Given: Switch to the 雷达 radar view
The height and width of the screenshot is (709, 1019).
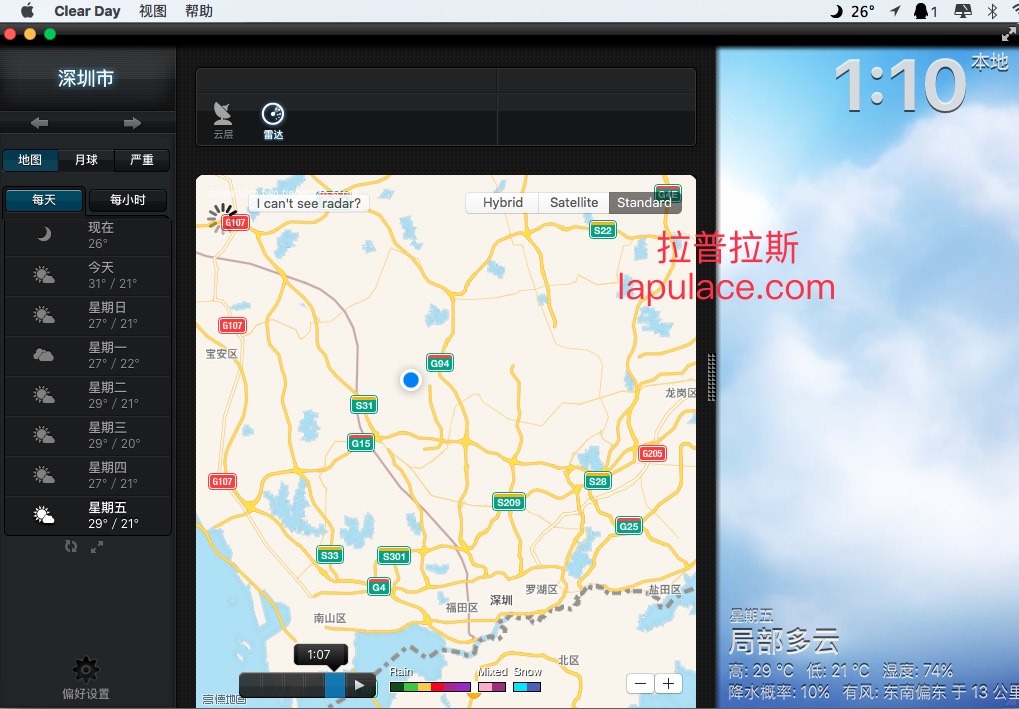Looking at the screenshot, I should coord(273,121).
